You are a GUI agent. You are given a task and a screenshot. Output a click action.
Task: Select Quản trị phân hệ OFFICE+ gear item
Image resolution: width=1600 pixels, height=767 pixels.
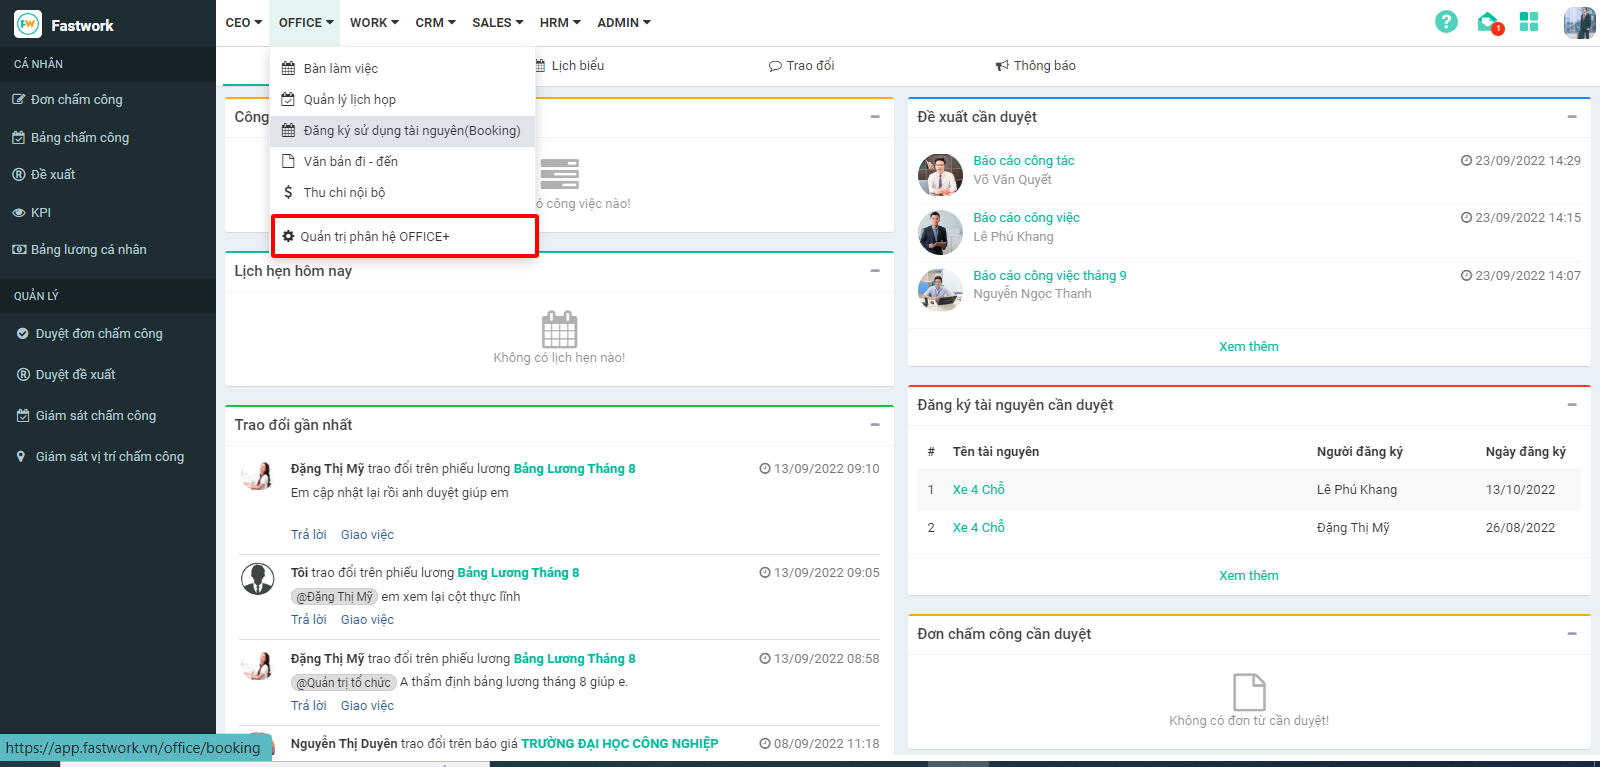click(374, 237)
